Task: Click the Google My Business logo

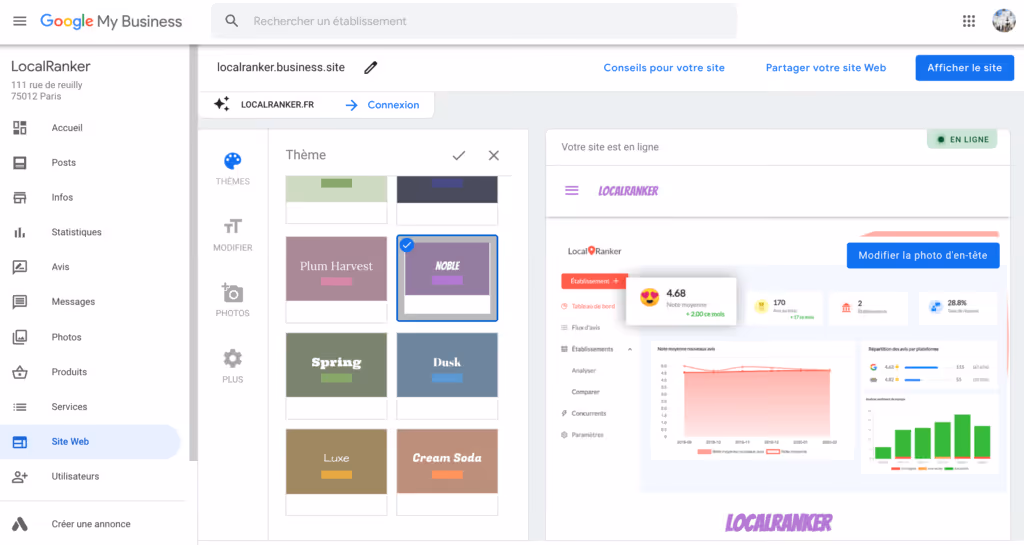Action: (x=111, y=21)
